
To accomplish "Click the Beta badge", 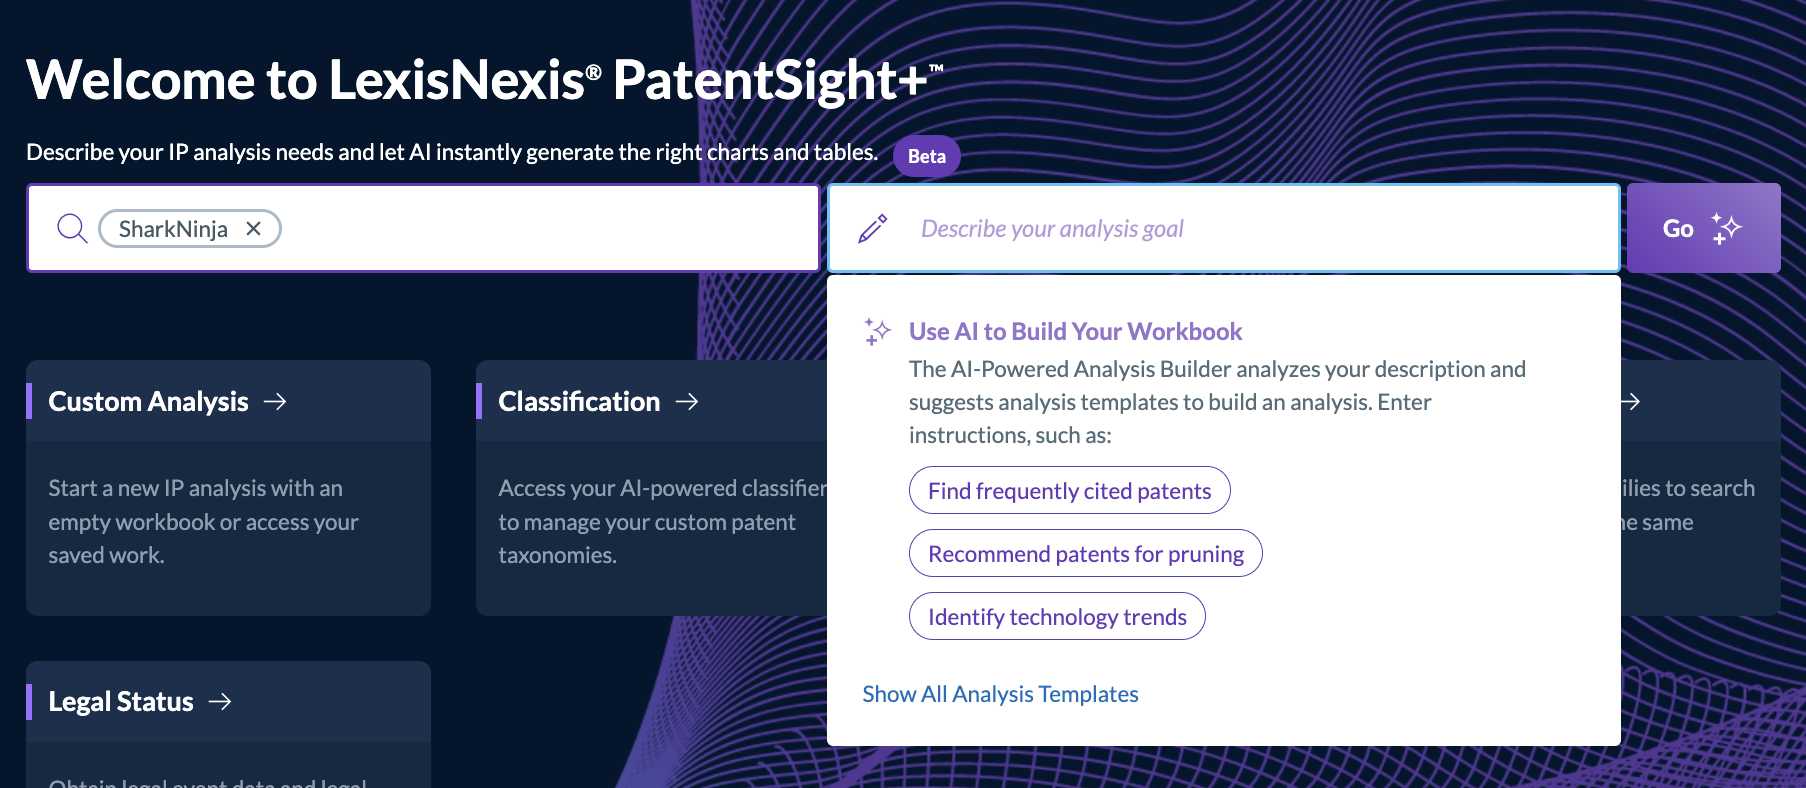I will (x=927, y=156).
